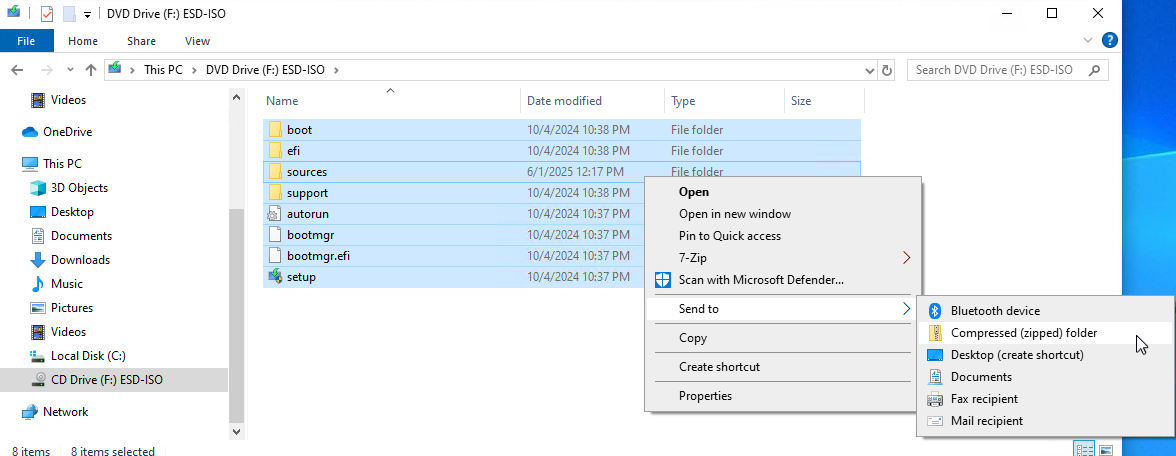
Task: Expand the ribbon with the chevron
Action: 1088,40
